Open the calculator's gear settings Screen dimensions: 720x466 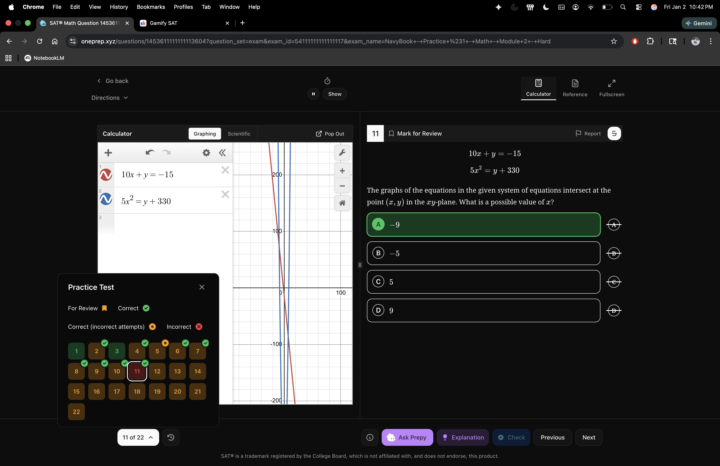[206, 153]
